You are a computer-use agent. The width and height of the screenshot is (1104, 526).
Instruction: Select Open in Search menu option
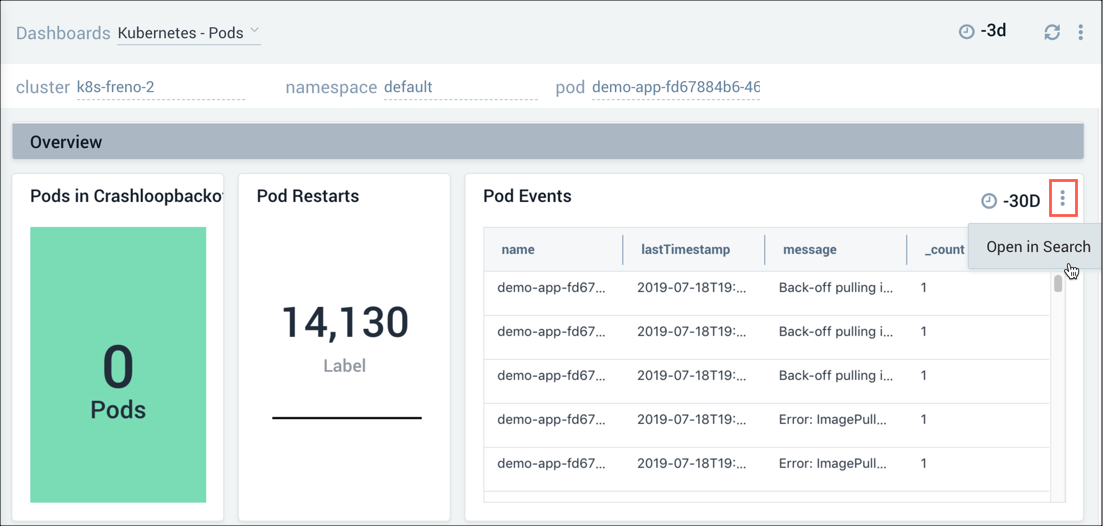[x=1037, y=247]
